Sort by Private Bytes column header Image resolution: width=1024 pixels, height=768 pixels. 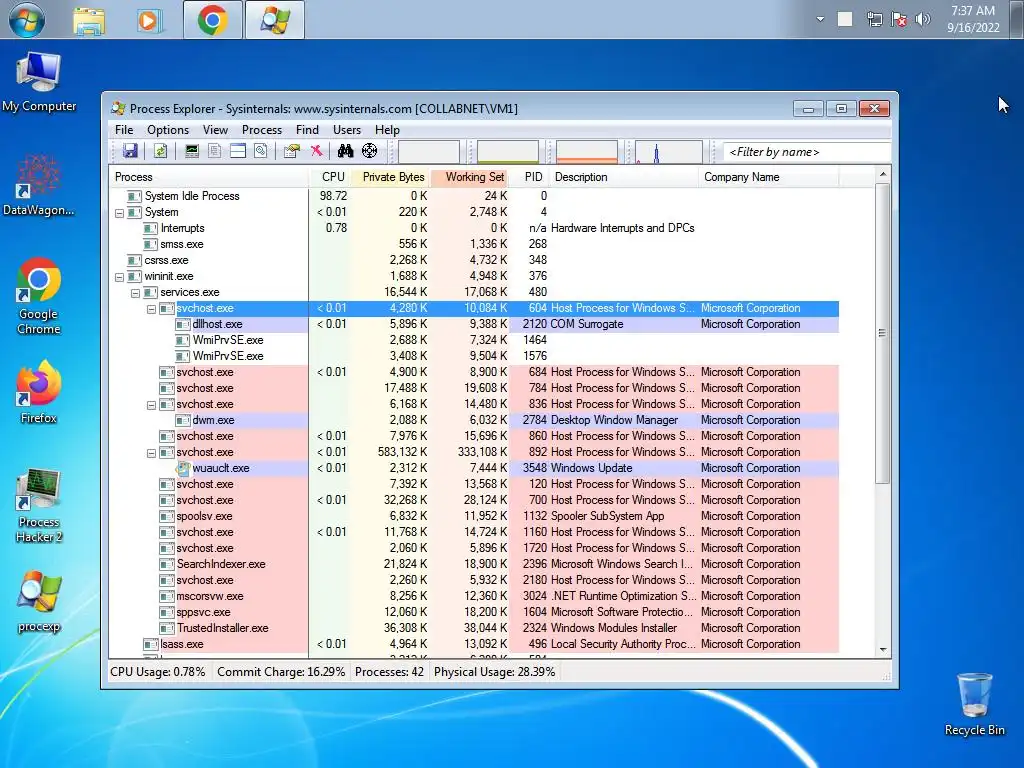coord(390,177)
